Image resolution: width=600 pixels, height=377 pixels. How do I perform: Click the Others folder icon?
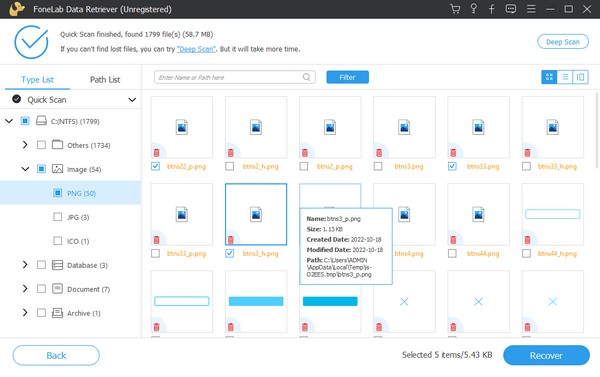[x=57, y=145]
